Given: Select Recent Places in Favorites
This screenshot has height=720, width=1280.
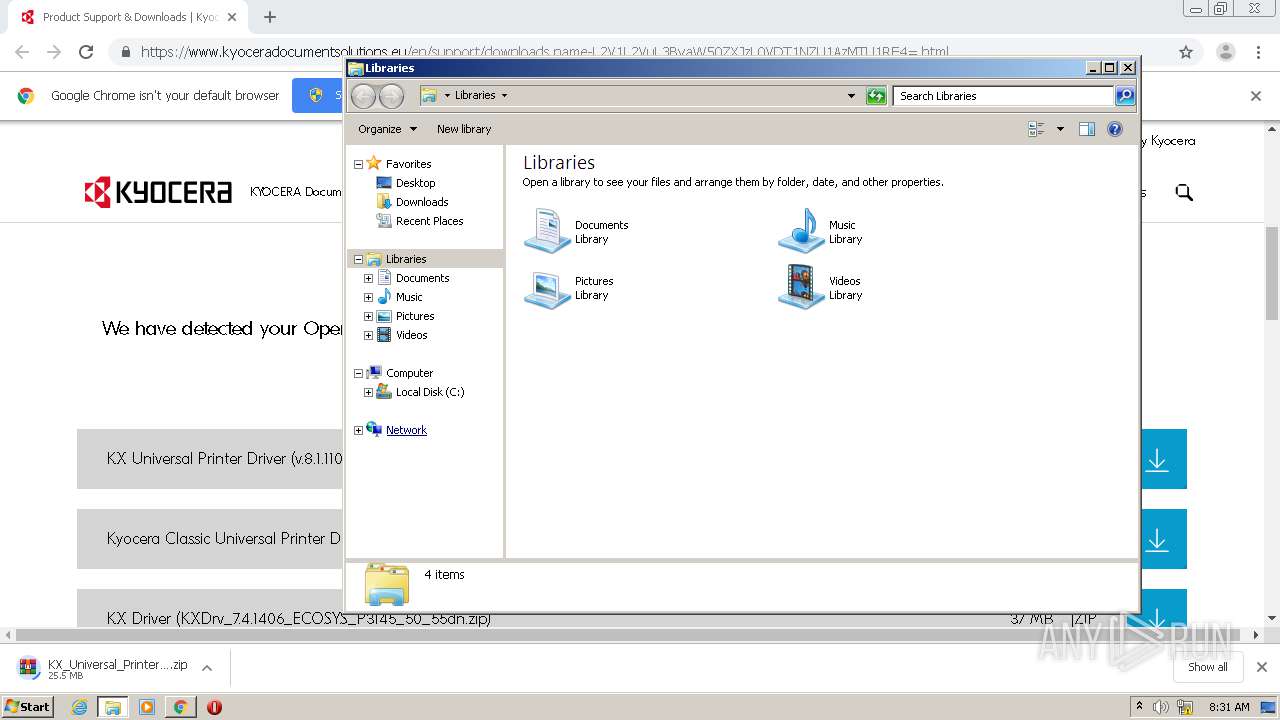Looking at the screenshot, I should 430,221.
